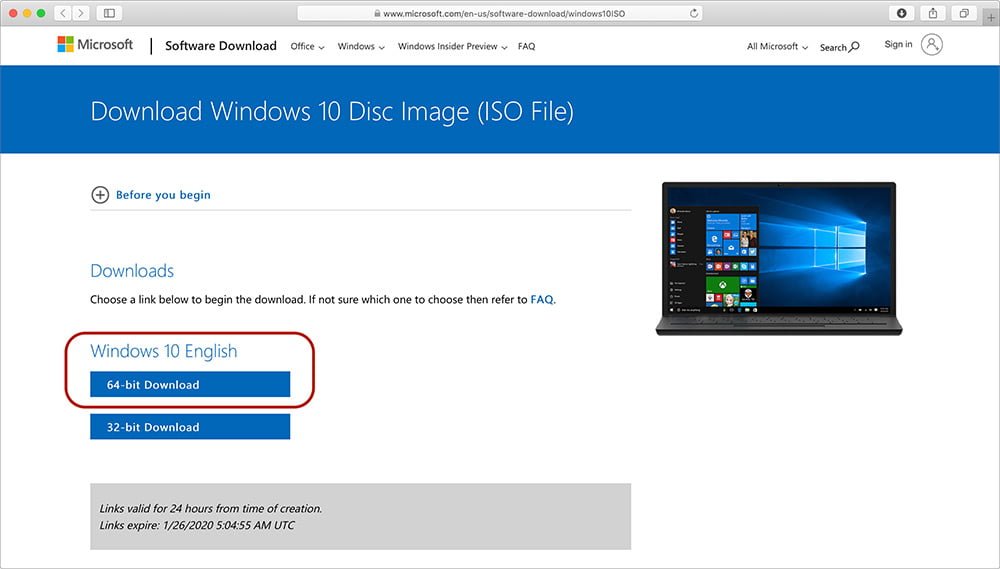1000x569 pixels.
Task: Click the Microsoft logo
Action: click(x=95, y=45)
